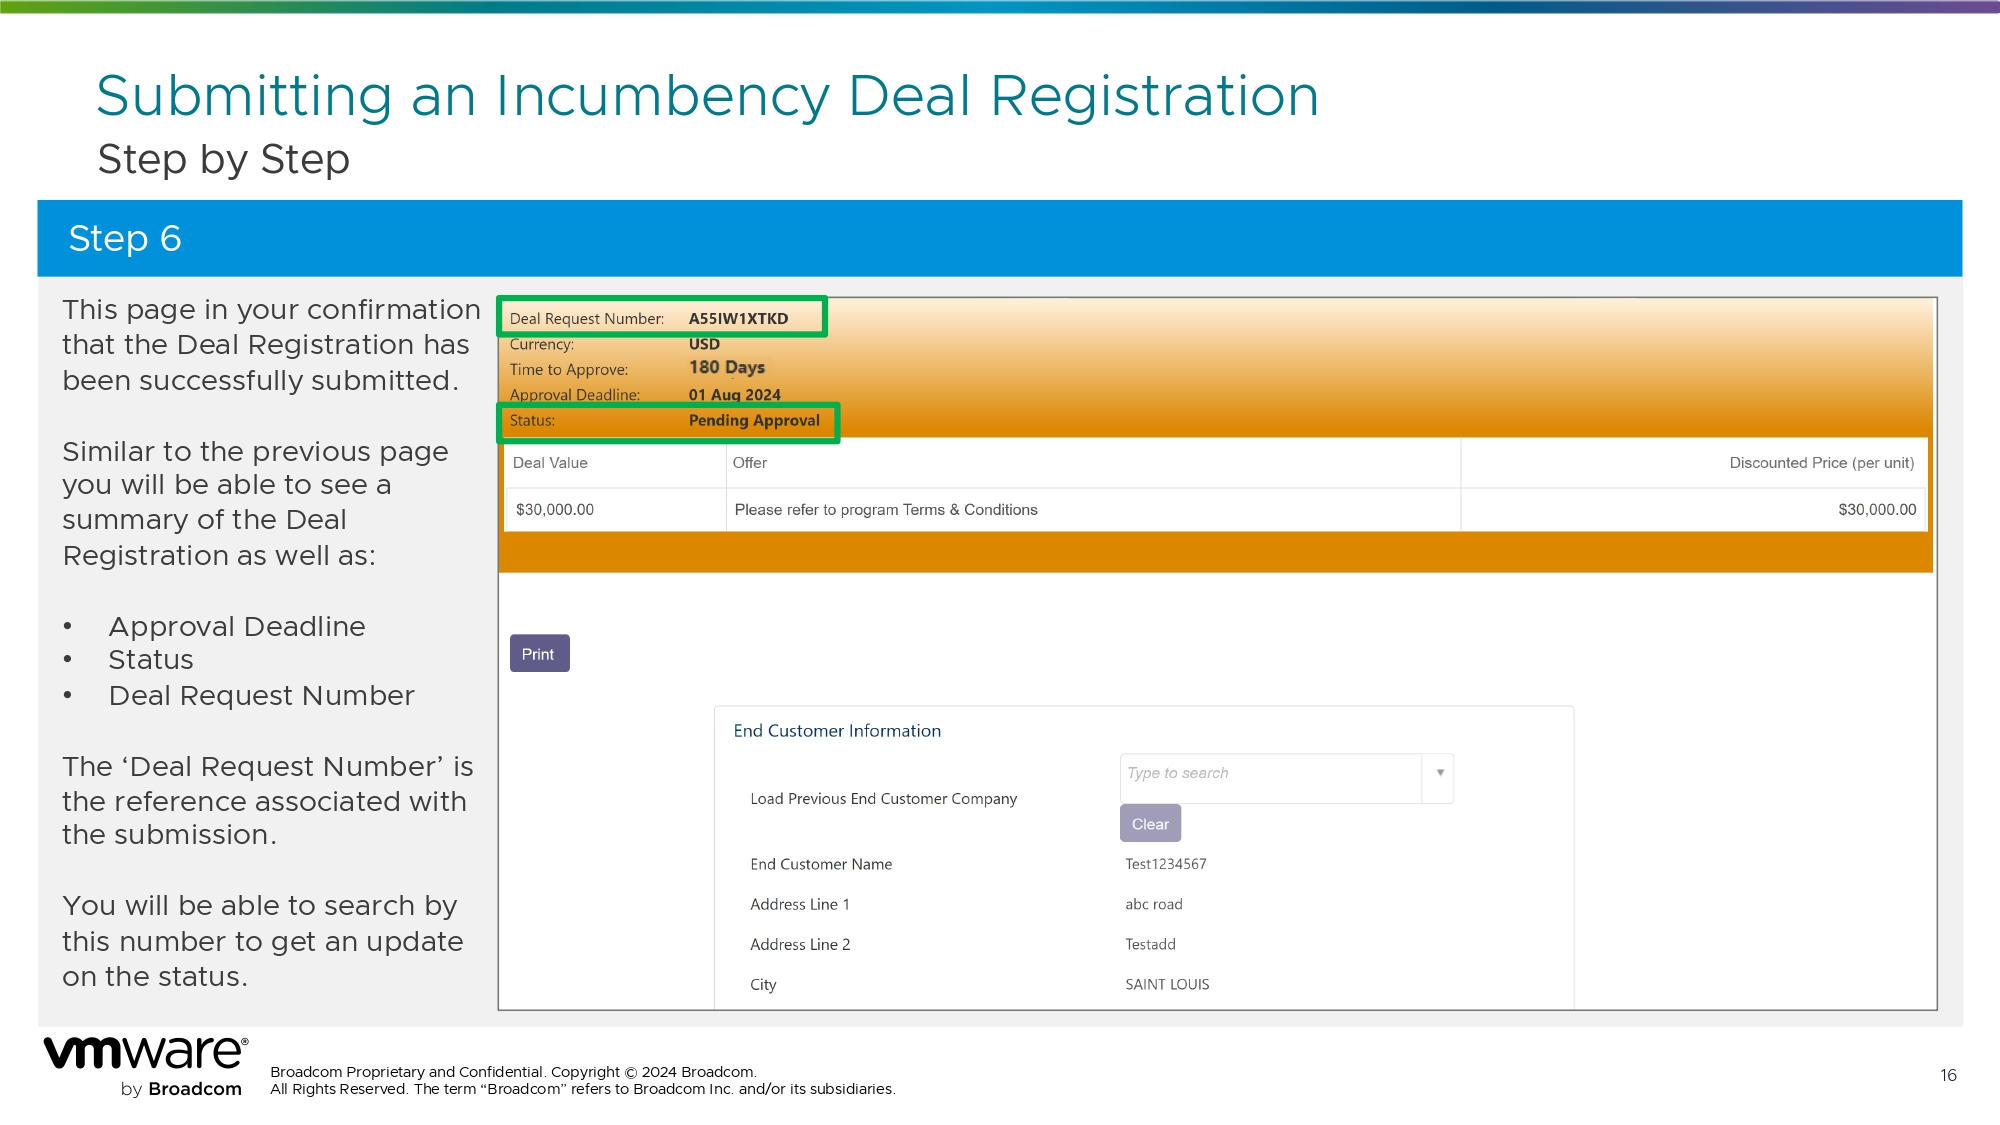Screen dimensions: 2000x1125
Task: Click the Discounted Price (per unit) header
Action: click(x=1821, y=463)
